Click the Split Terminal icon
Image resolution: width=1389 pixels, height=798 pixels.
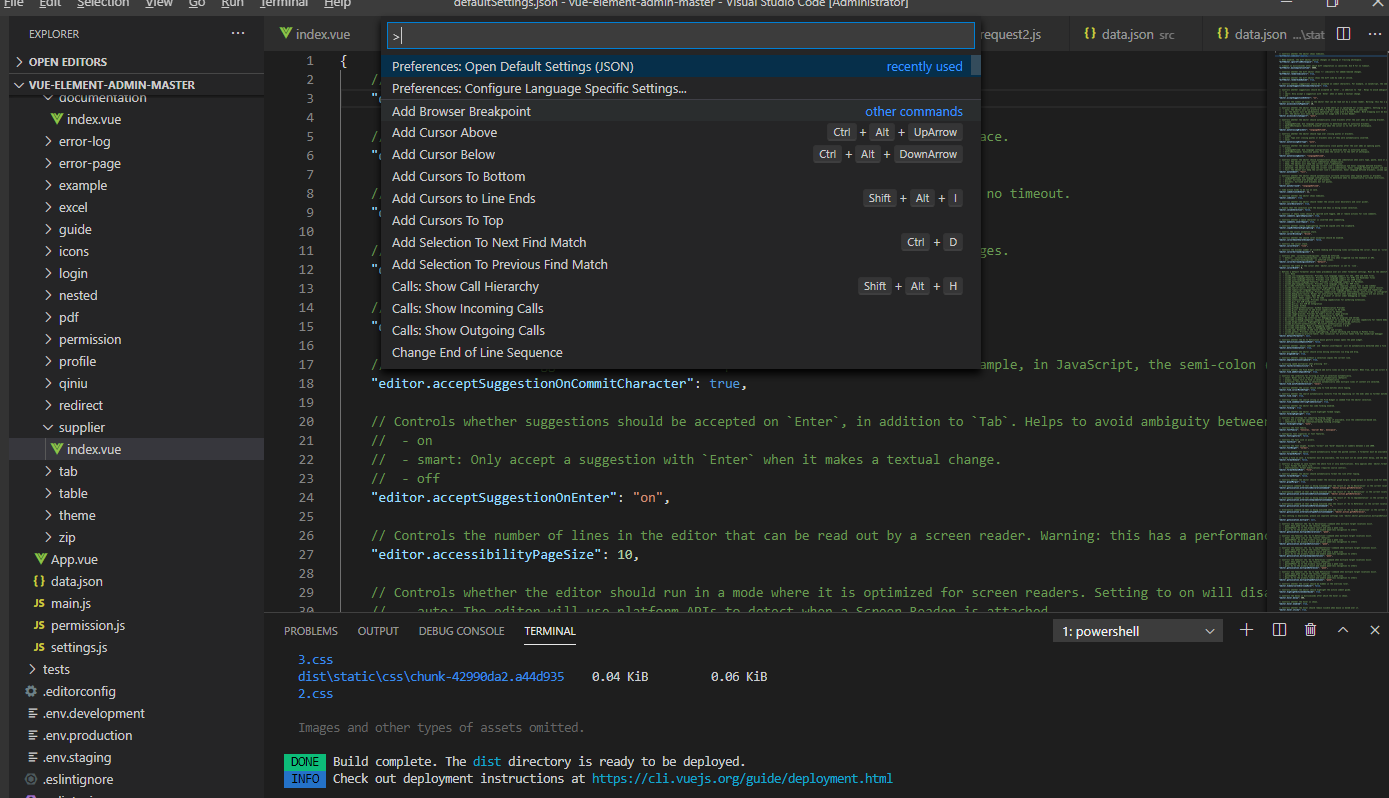pyautogui.click(x=1279, y=630)
